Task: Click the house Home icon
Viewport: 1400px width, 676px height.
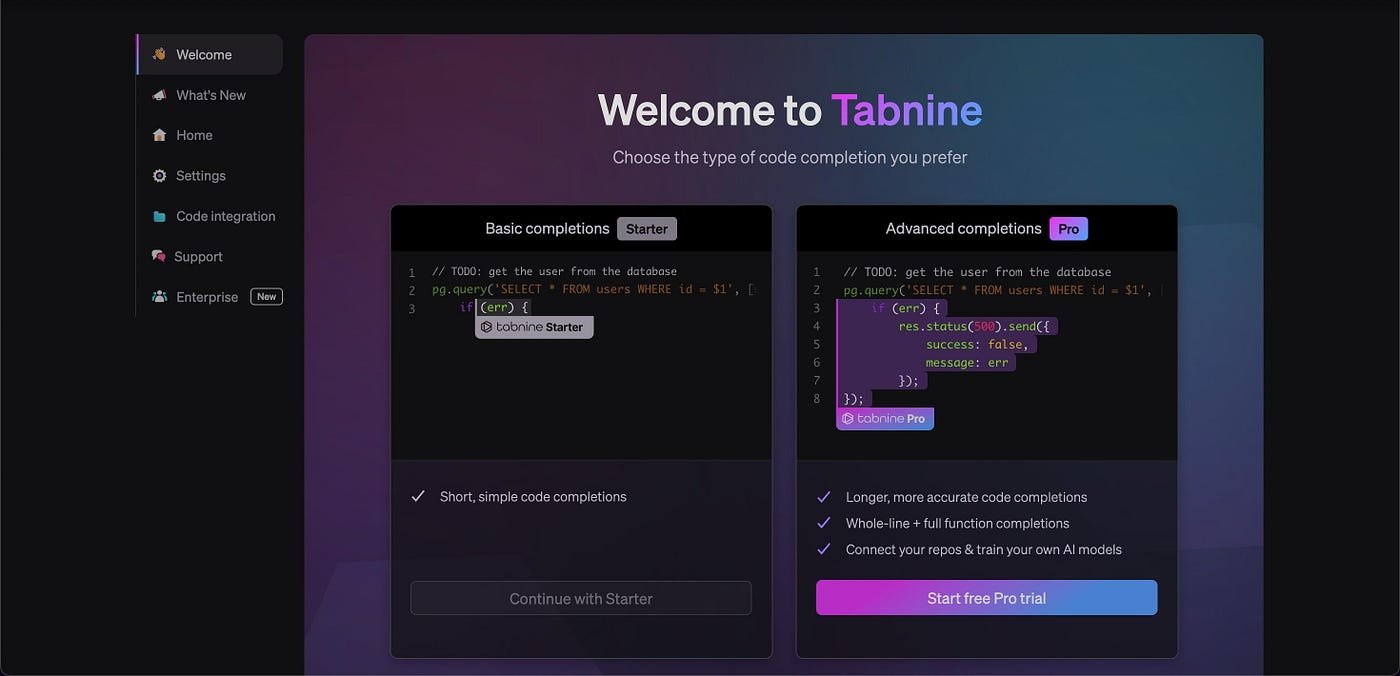Action: [x=159, y=135]
